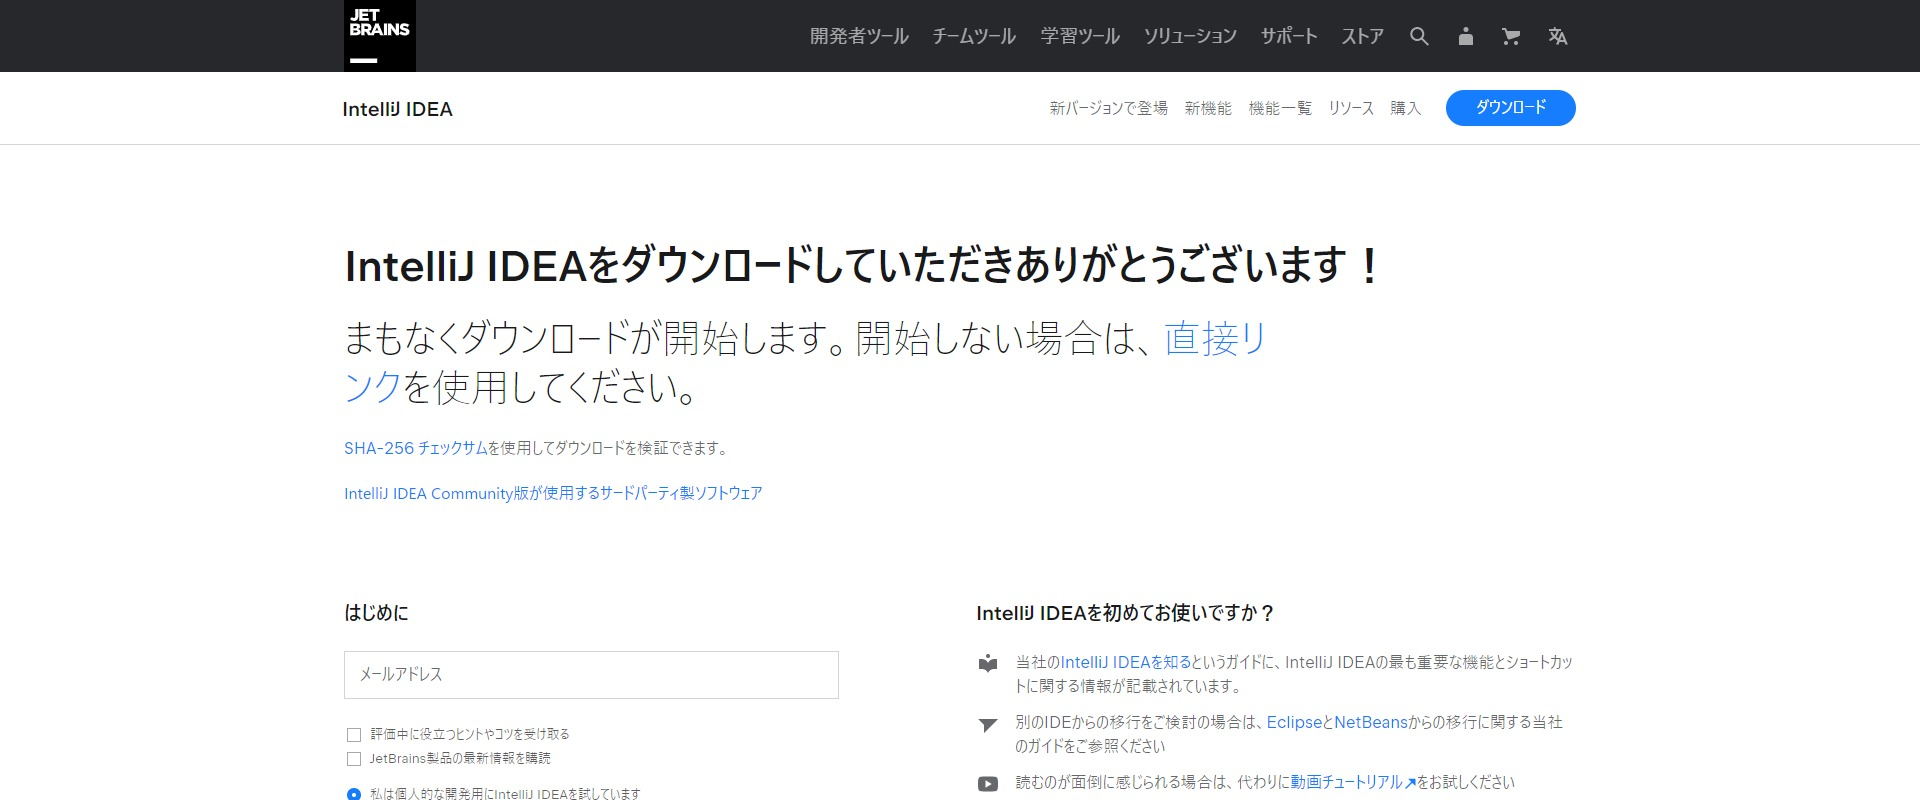
Task: Open サポート menu
Action: coord(1289,37)
